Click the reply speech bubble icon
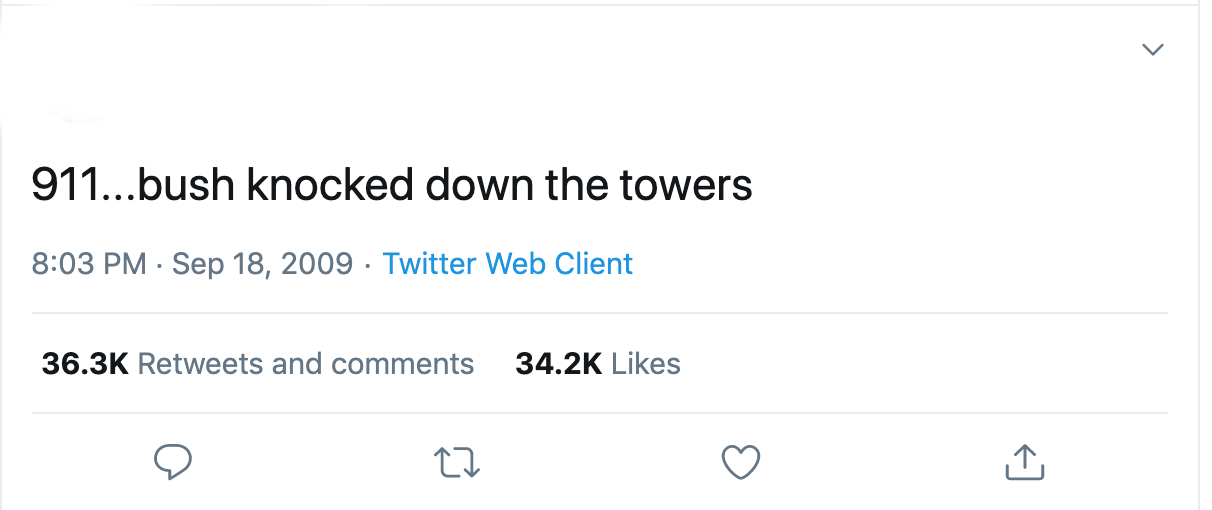1212x510 pixels. click(x=172, y=461)
